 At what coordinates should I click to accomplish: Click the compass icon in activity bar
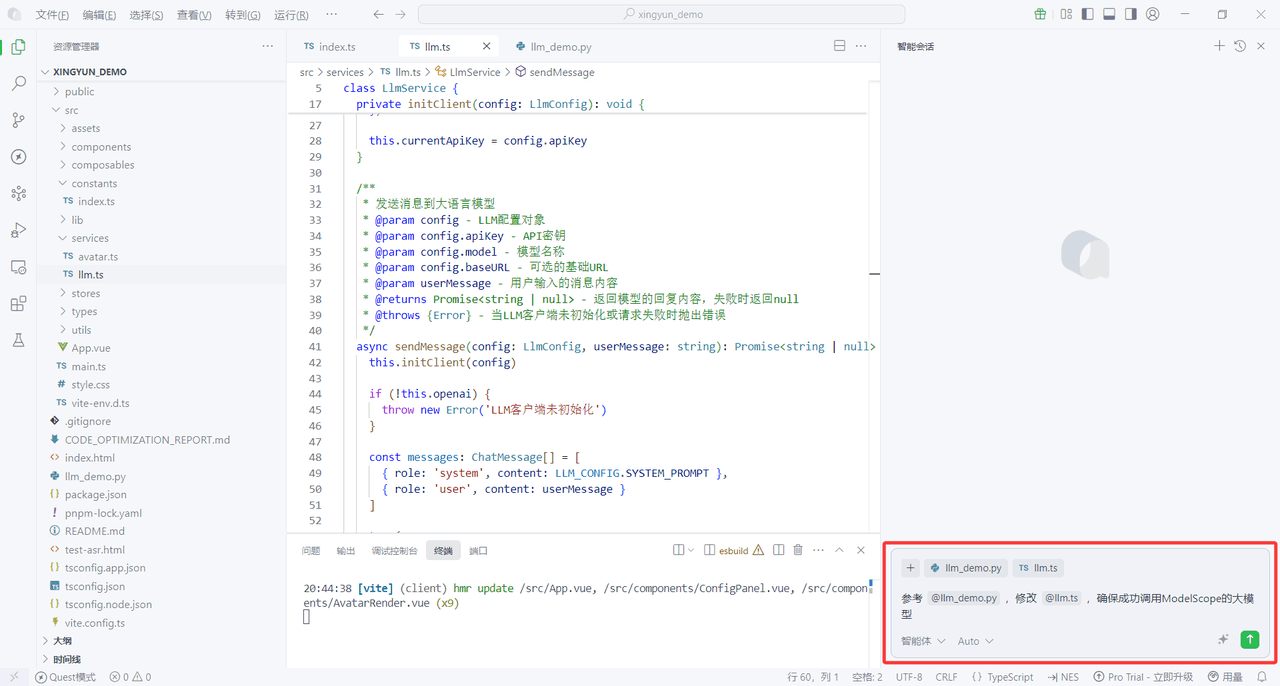pos(18,157)
